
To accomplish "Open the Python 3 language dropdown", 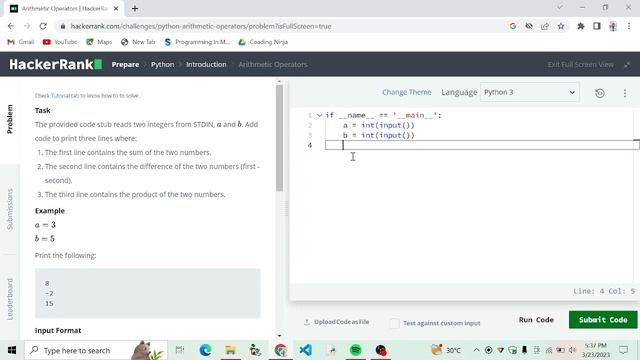I will pos(529,92).
